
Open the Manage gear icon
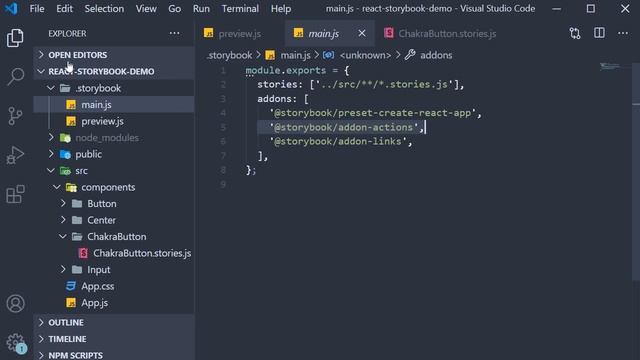(x=15, y=342)
